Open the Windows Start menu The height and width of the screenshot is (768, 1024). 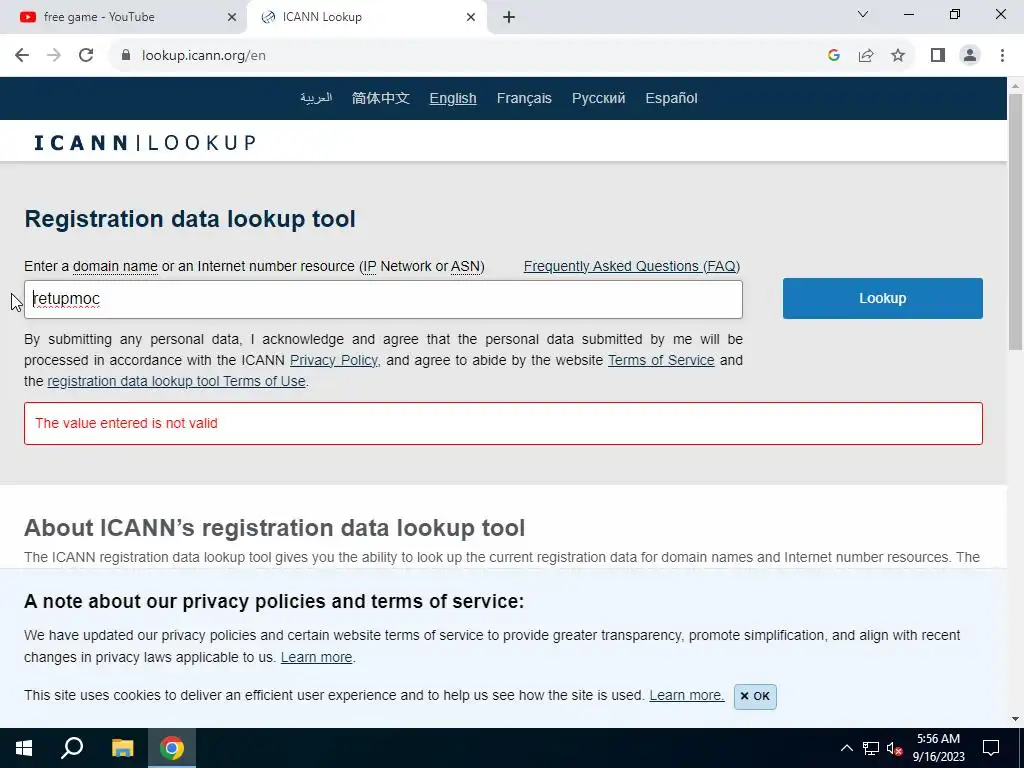pos(24,748)
